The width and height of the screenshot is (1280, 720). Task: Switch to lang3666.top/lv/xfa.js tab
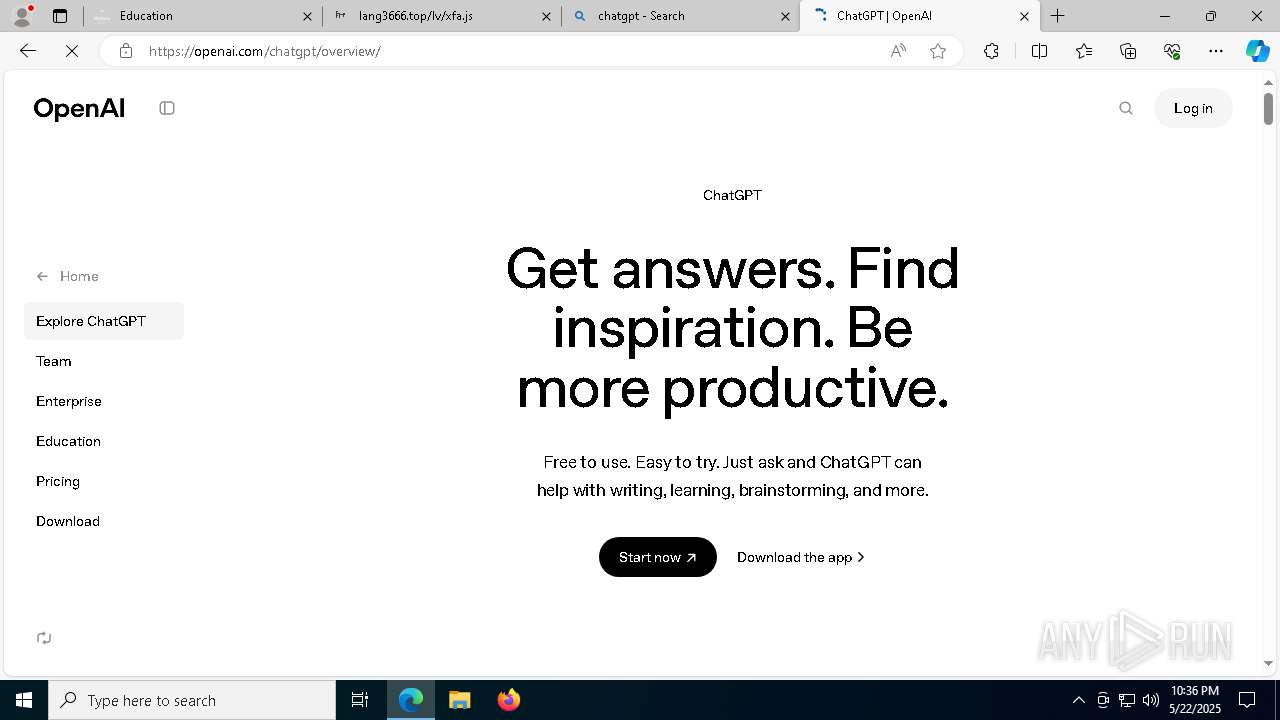(443, 16)
